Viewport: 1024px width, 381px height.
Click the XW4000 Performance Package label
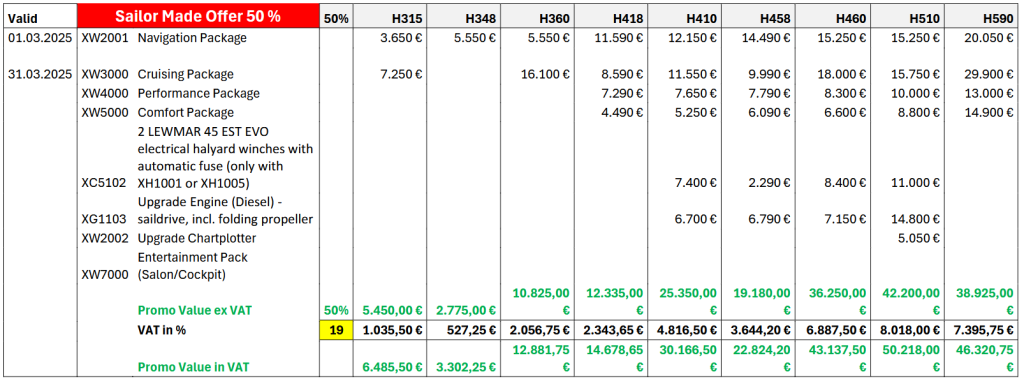170,93
